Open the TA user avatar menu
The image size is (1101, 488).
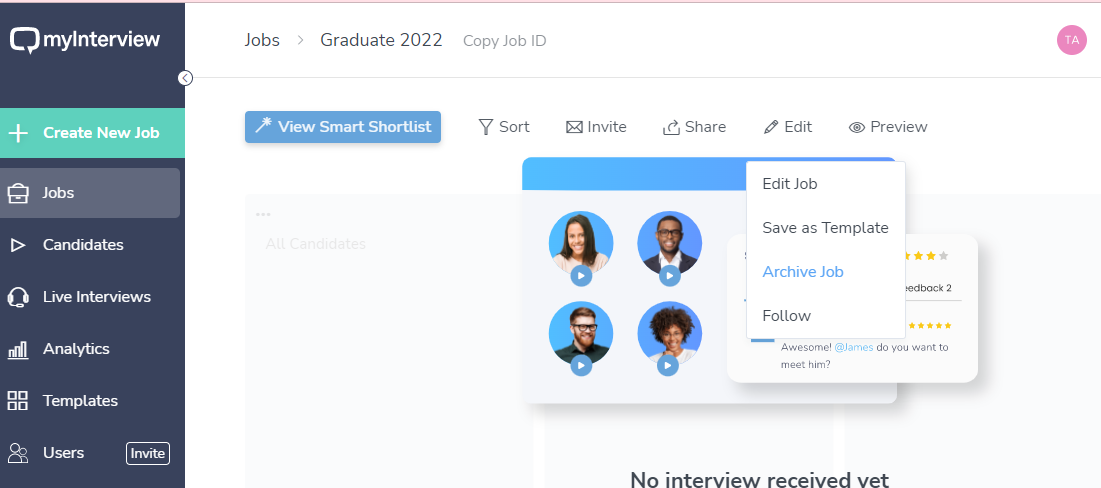point(1072,40)
